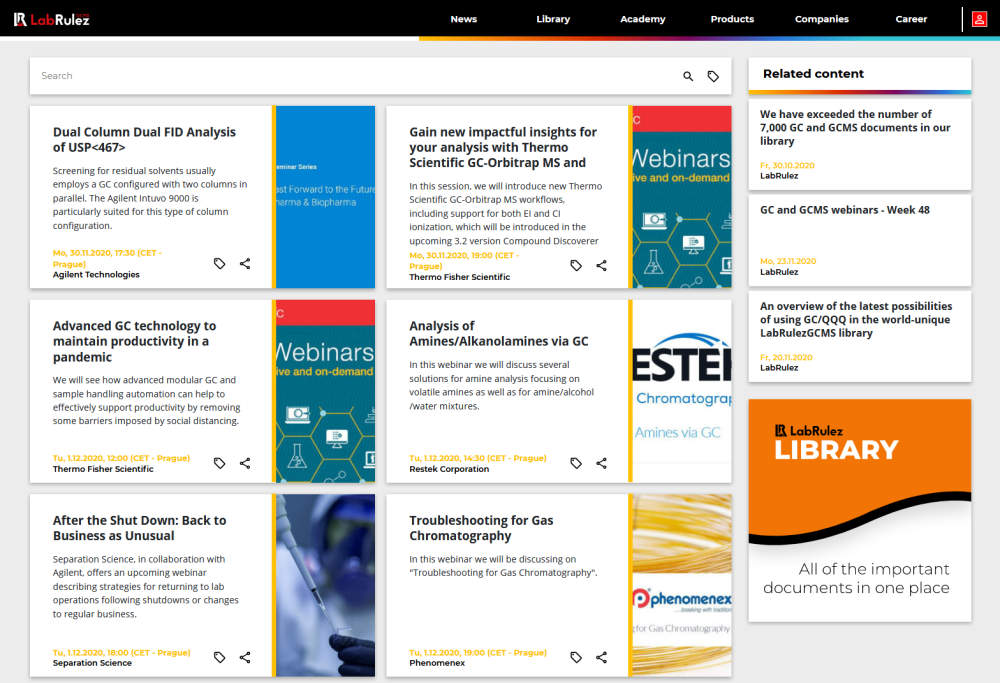Open overview of GC/QQQ possibilities article

click(856, 319)
